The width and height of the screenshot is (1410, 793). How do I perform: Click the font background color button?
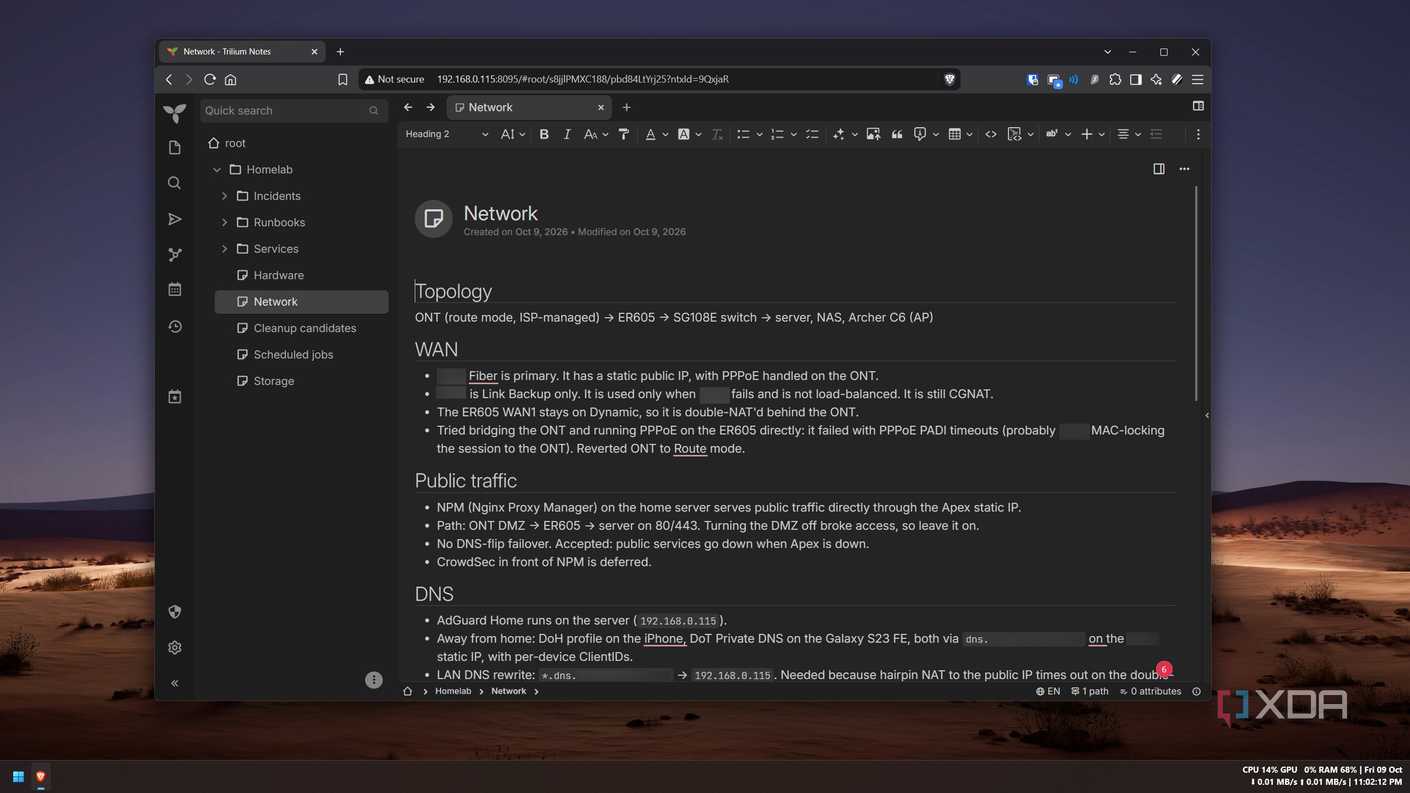click(x=684, y=134)
